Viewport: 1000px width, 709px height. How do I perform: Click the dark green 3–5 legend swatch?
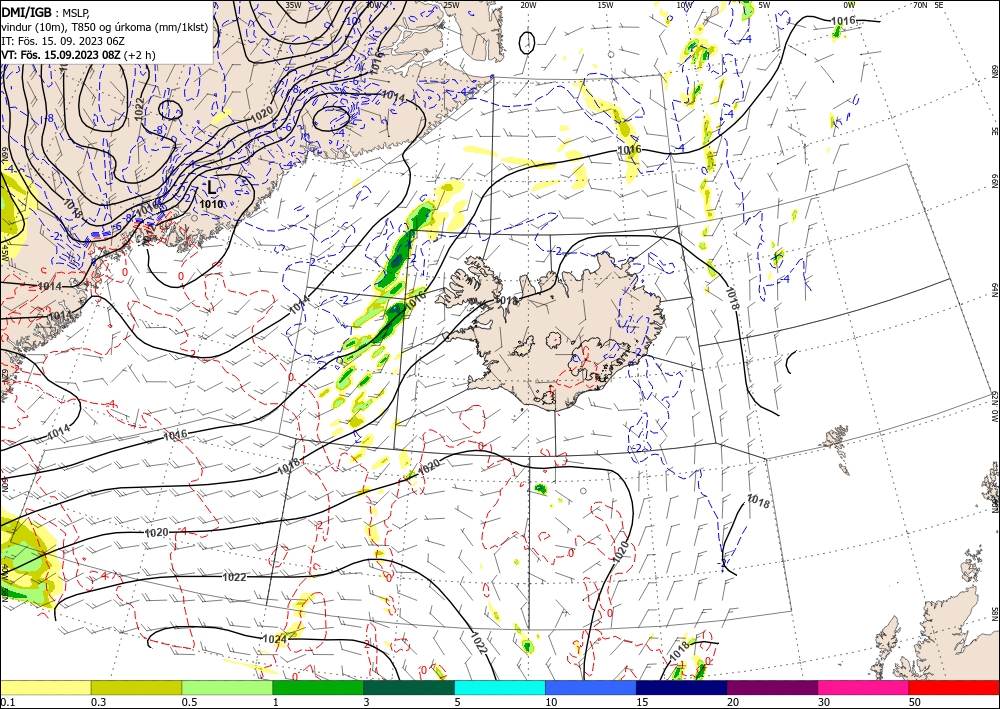[x=409, y=687]
